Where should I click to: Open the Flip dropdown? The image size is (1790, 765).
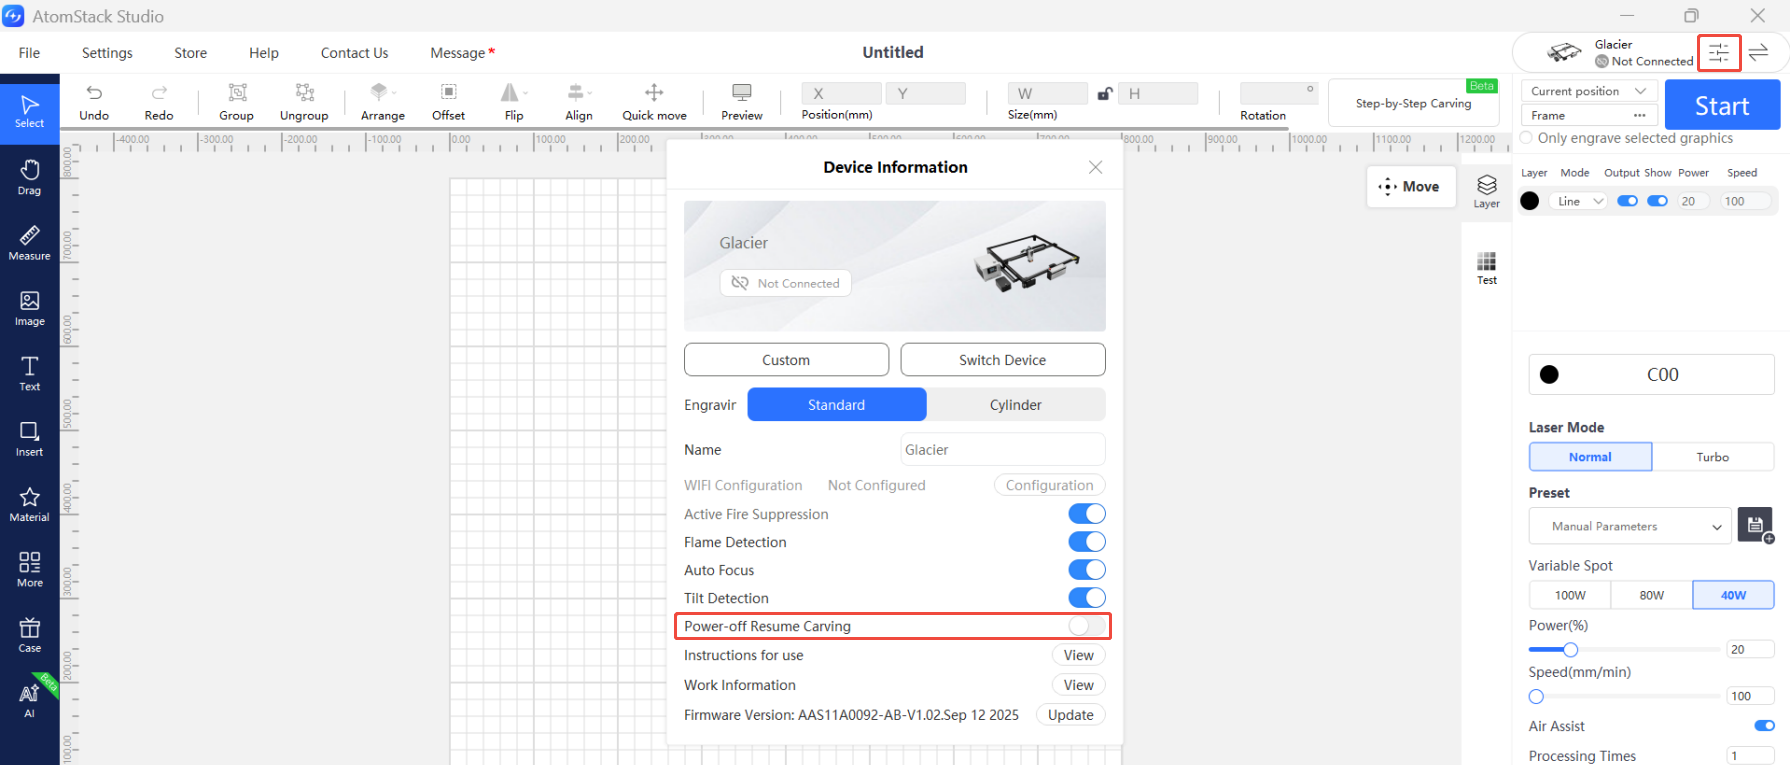(514, 102)
